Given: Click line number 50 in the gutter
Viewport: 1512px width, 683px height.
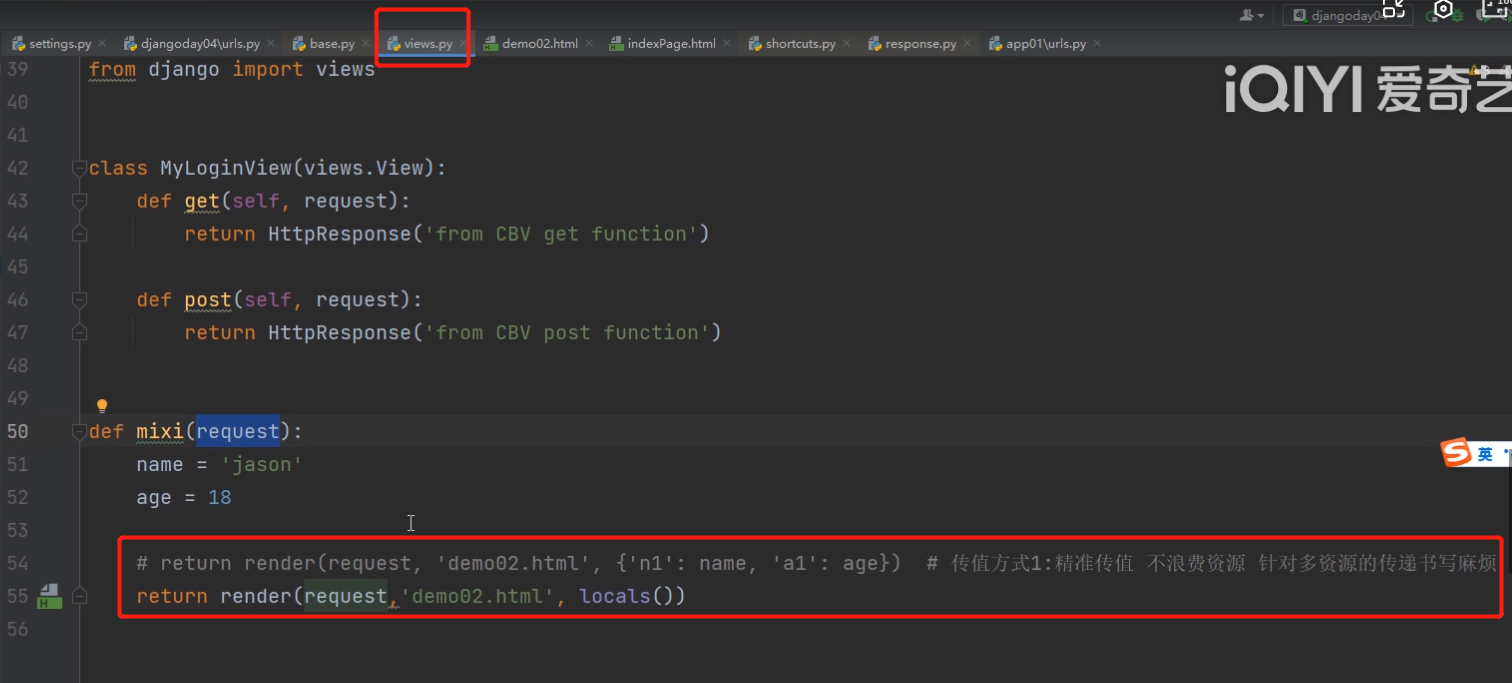Looking at the screenshot, I should [x=17, y=431].
